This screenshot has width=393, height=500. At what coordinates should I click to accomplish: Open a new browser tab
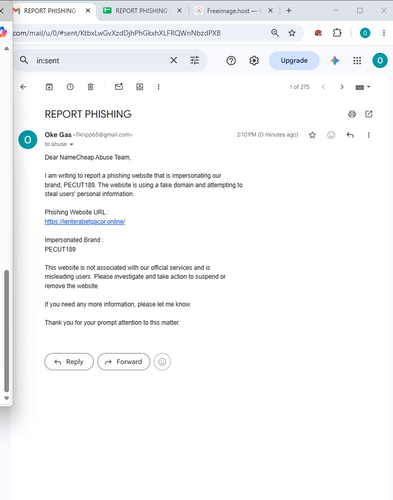coord(289,11)
